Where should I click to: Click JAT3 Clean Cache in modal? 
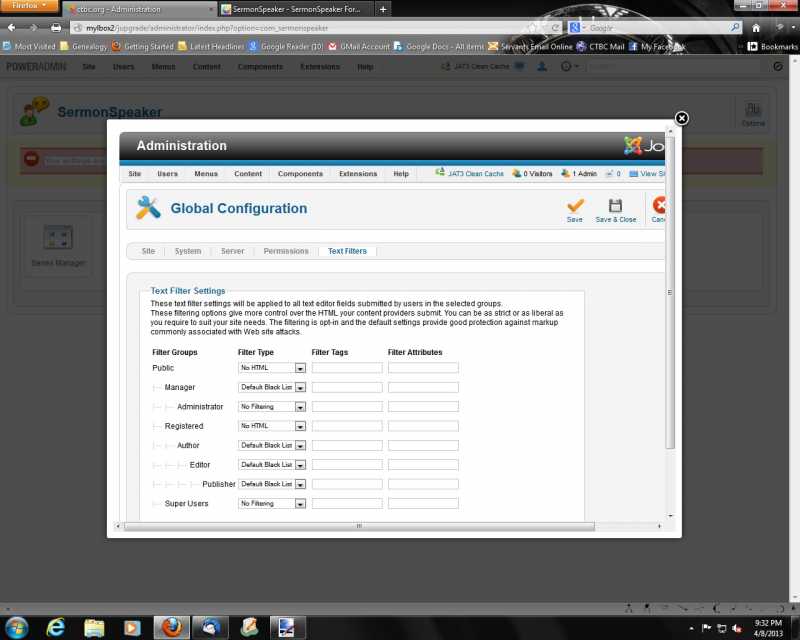tap(470, 174)
